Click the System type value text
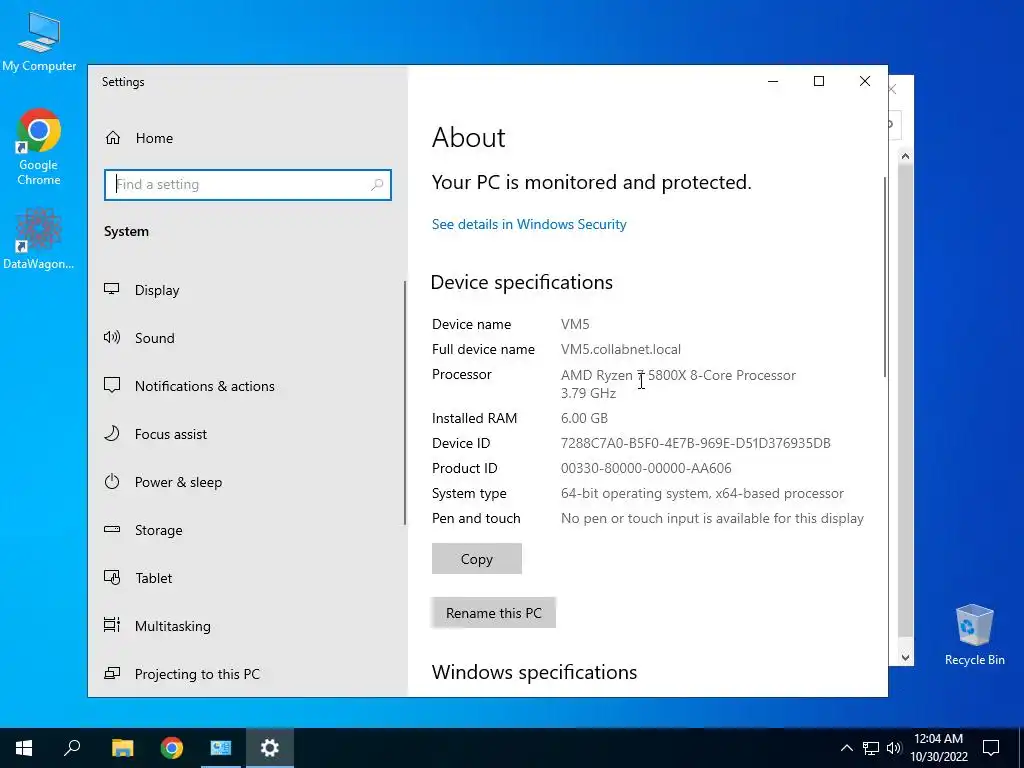1024x768 pixels. (702, 494)
